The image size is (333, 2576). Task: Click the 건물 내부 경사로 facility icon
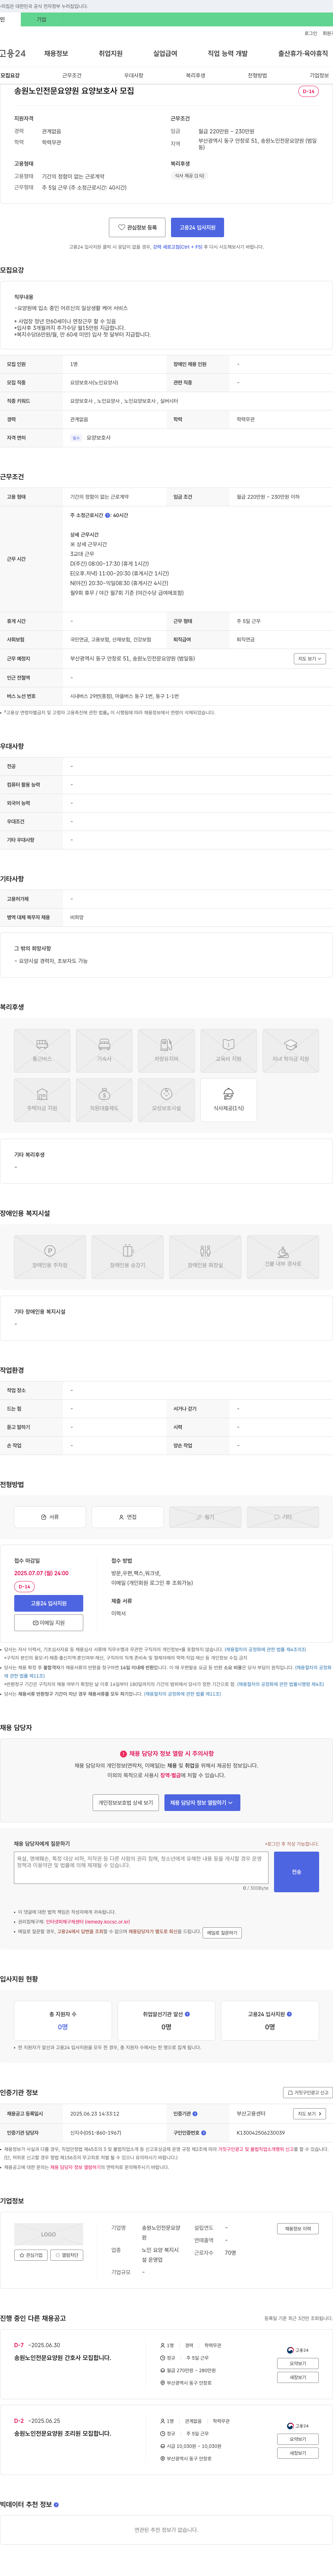pos(283,1257)
